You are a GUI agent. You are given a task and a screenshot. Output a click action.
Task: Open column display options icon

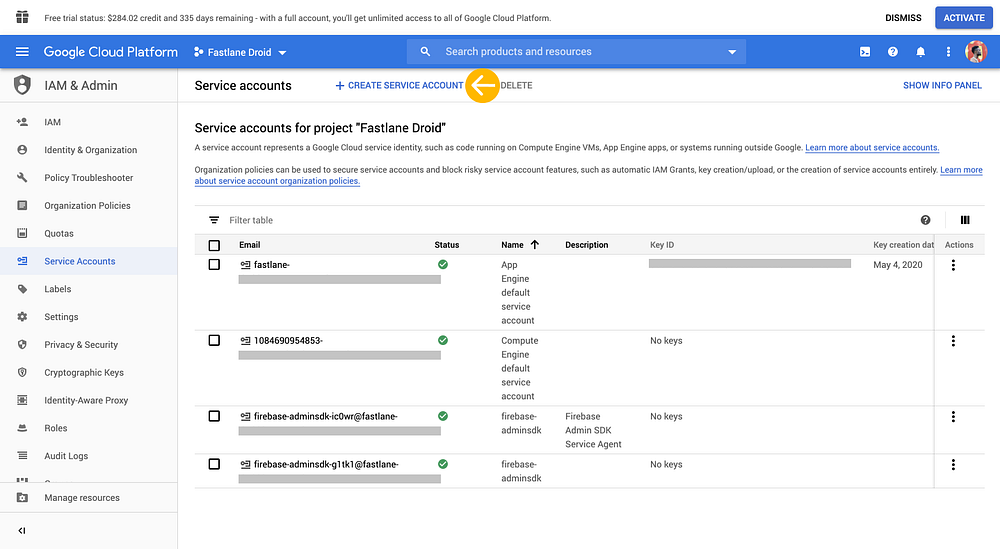click(965, 220)
